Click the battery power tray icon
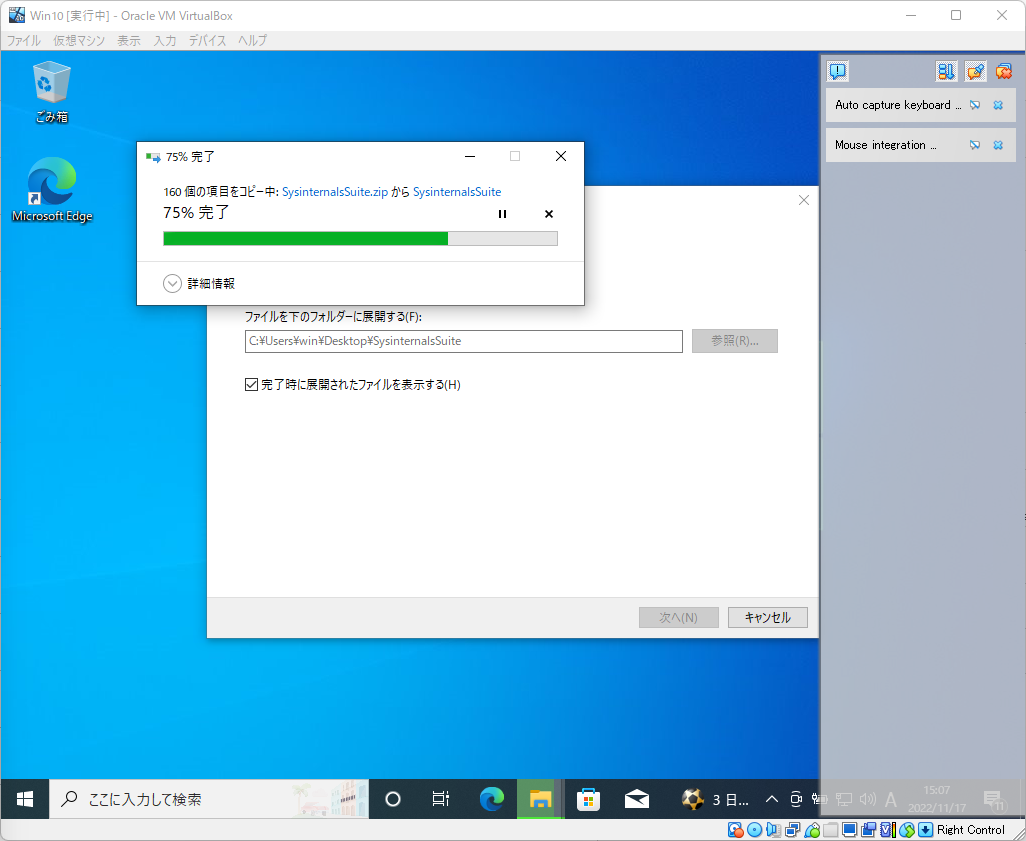Viewport: 1026px width, 841px height. pyautogui.click(x=819, y=799)
